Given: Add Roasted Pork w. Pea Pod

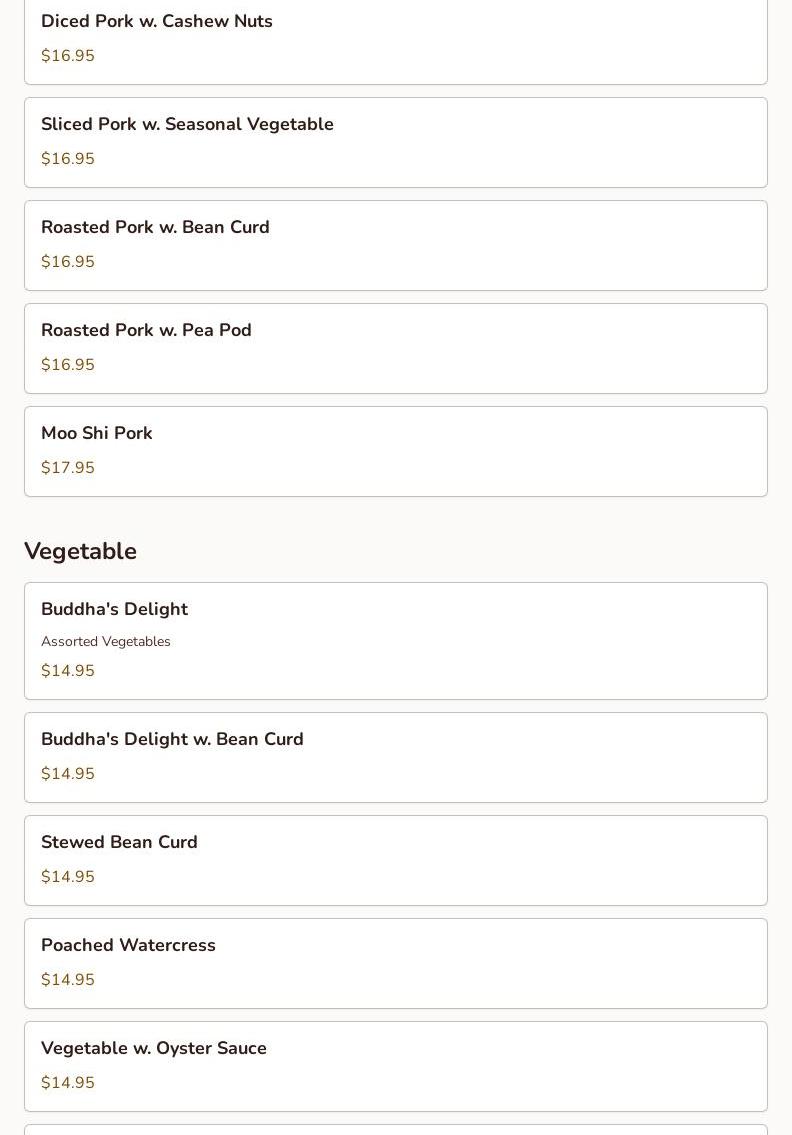Looking at the screenshot, I should 146,331.
